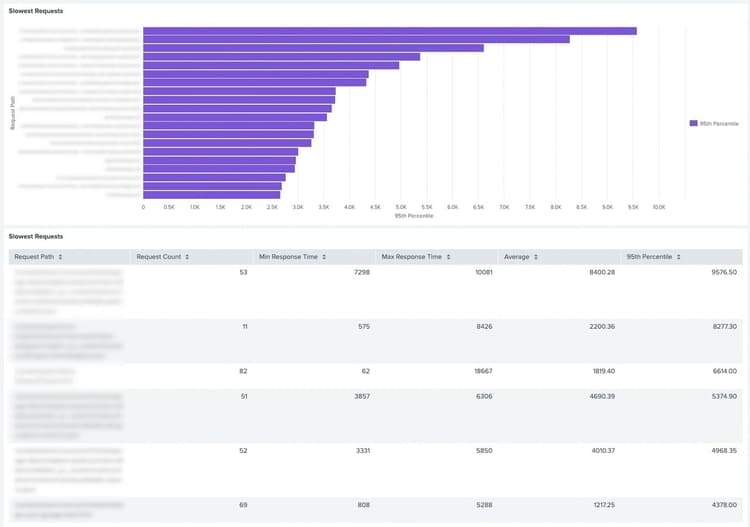Image resolution: width=750 pixels, height=527 pixels.
Task: Click the x-axis title 95th Percentile below chart
Action: coord(414,216)
